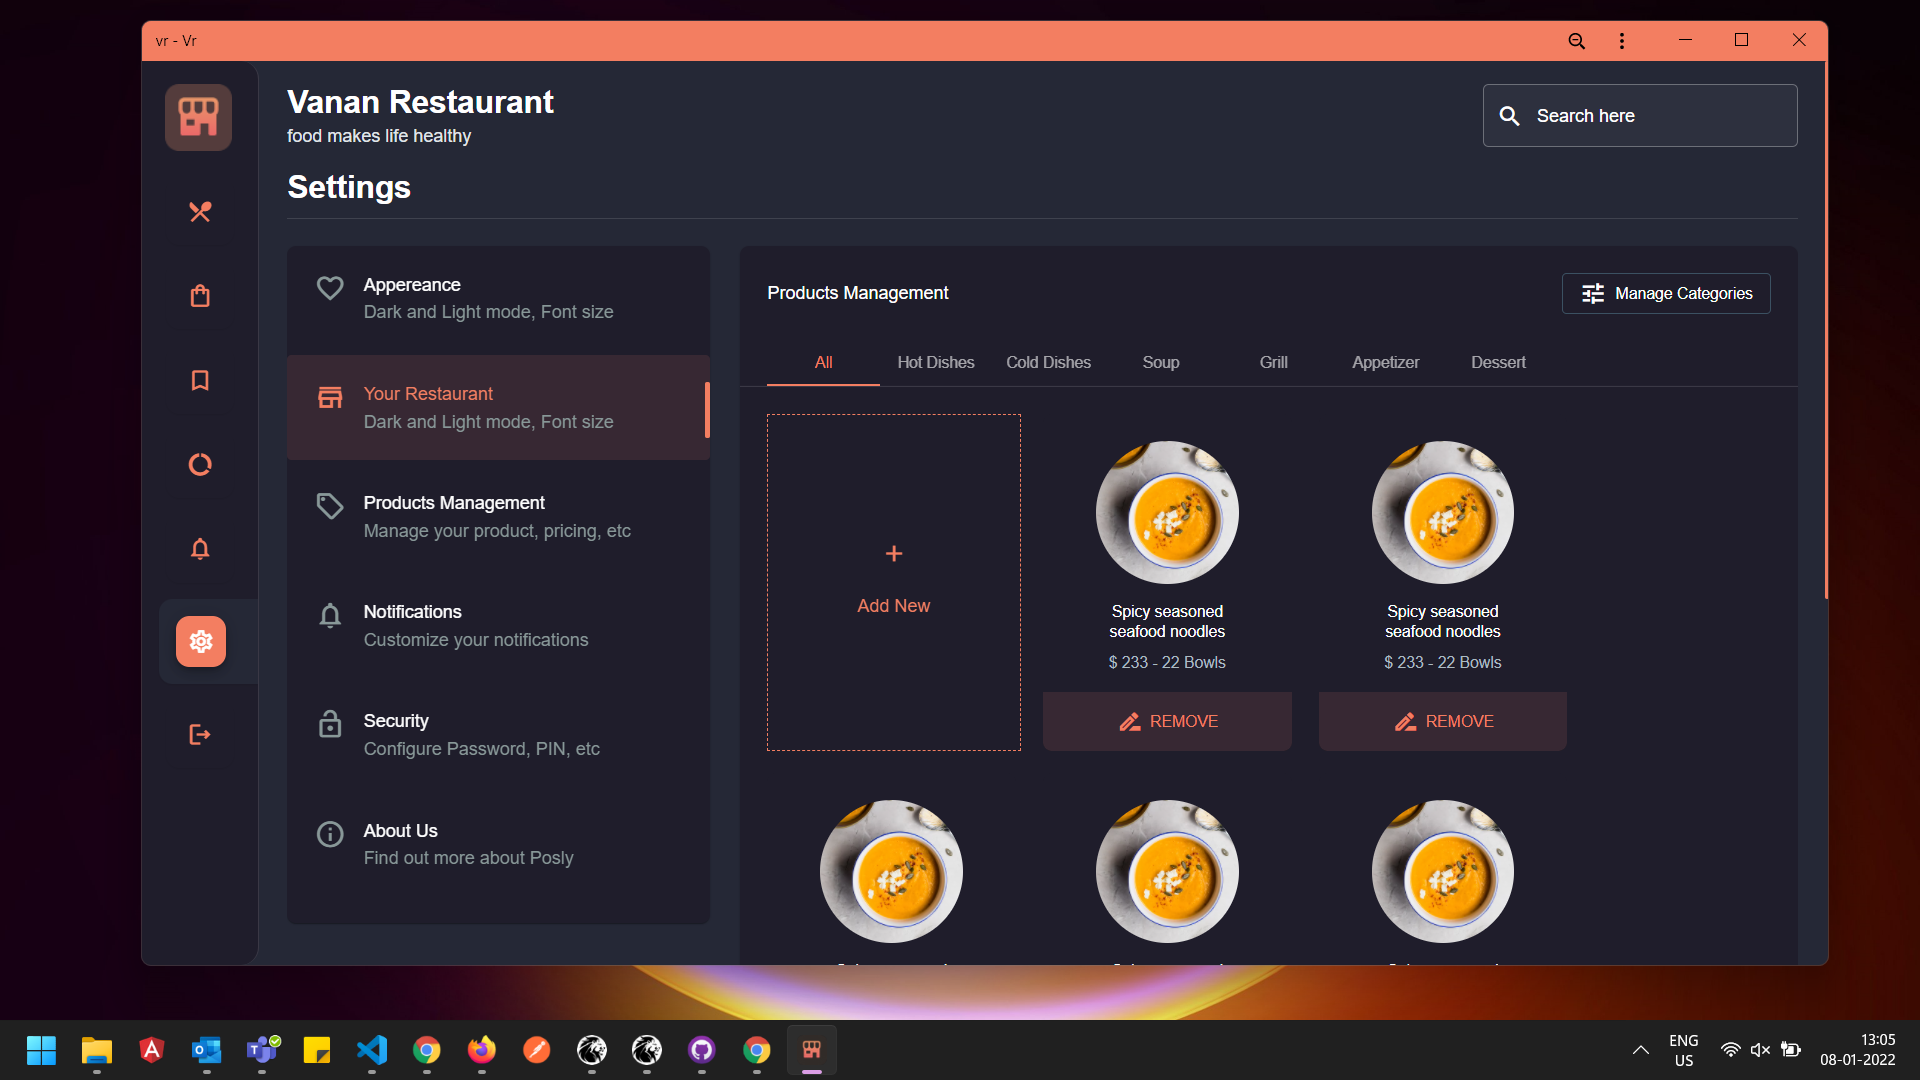Screen dimensions: 1920x1080
Task: Click the Vanan Restaurant storefront logo
Action: pyautogui.click(x=198, y=116)
